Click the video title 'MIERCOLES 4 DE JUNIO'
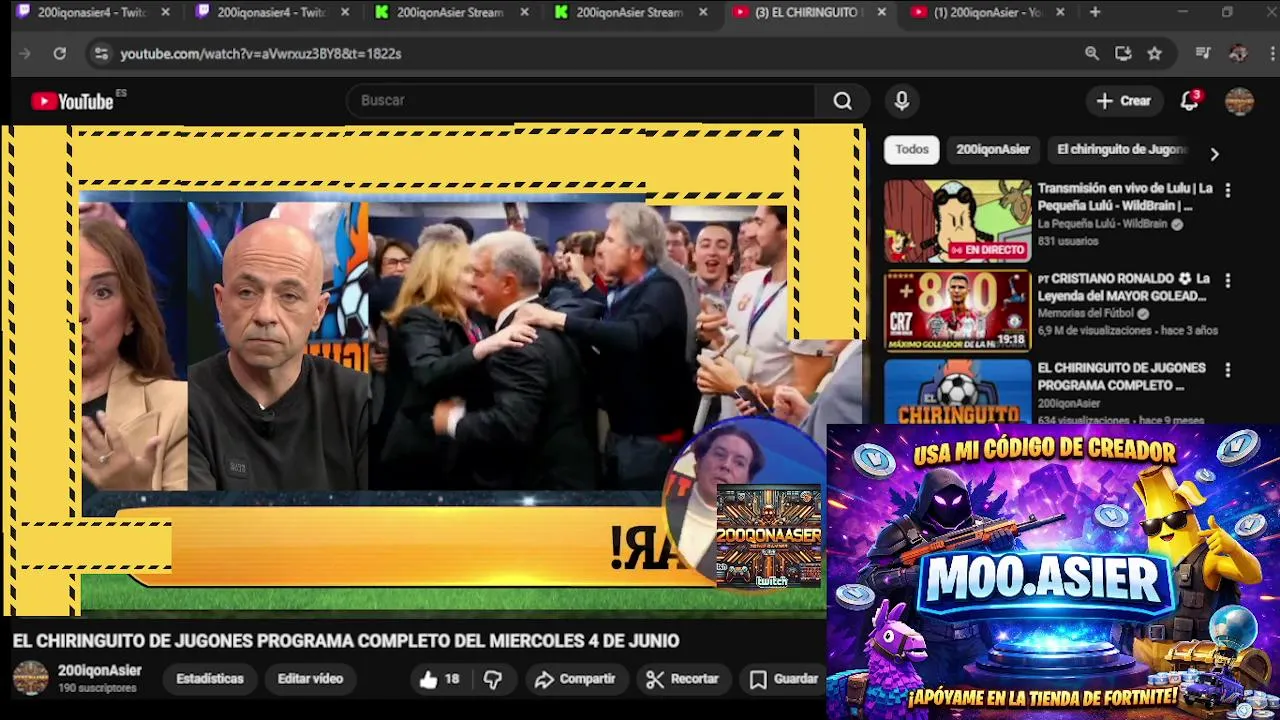This screenshot has width=1280, height=720. (346, 641)
